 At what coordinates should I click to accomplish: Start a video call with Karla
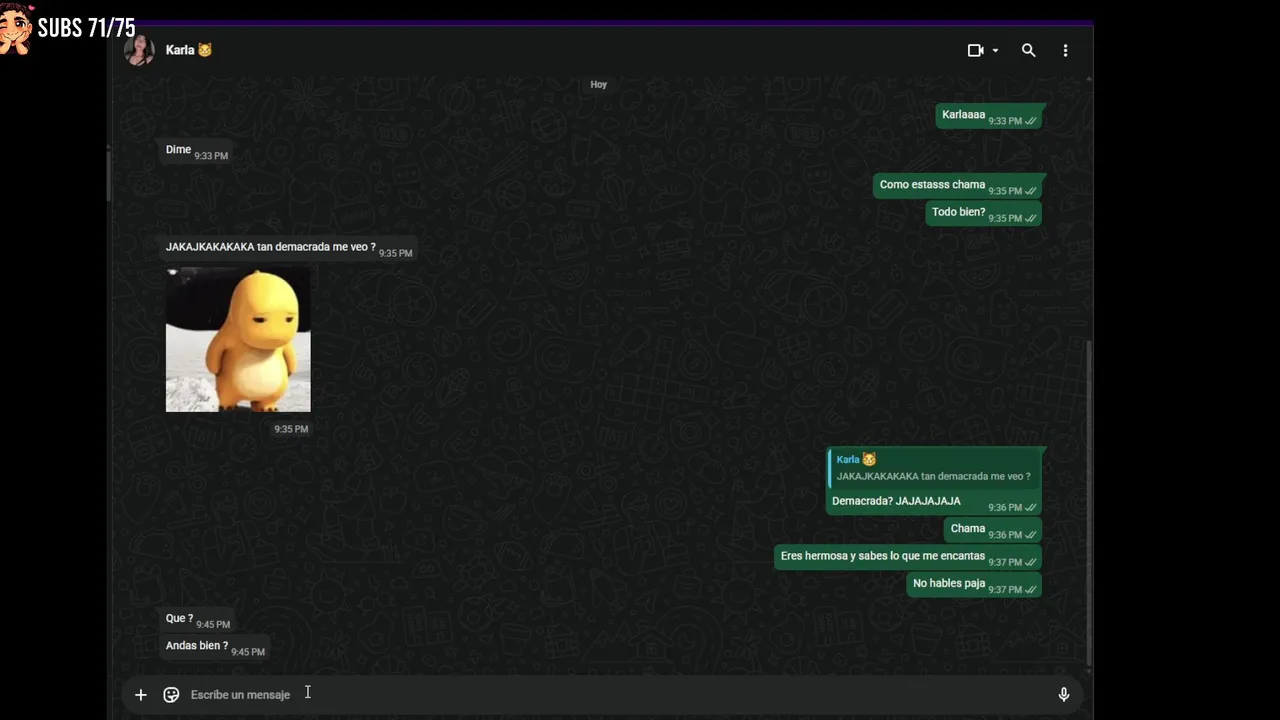(975, 50)
